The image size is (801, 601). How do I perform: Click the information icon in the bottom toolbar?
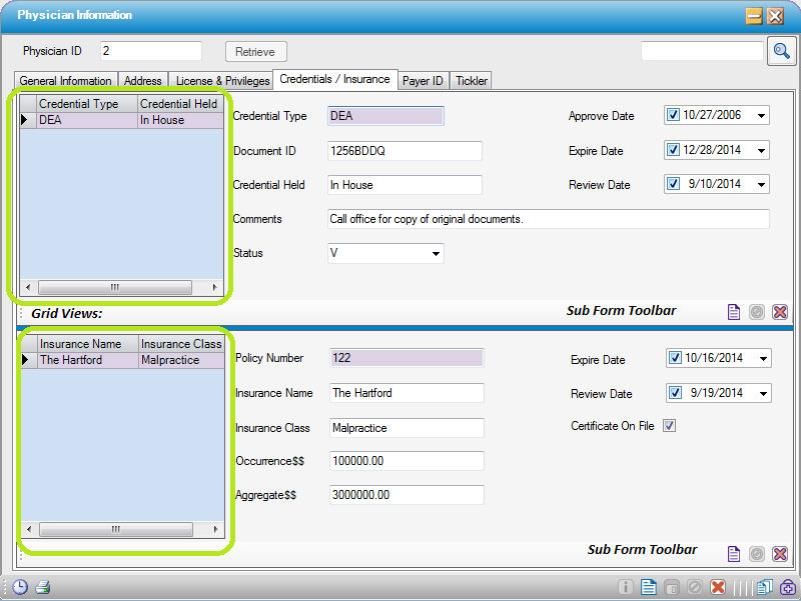coord(625,588)
